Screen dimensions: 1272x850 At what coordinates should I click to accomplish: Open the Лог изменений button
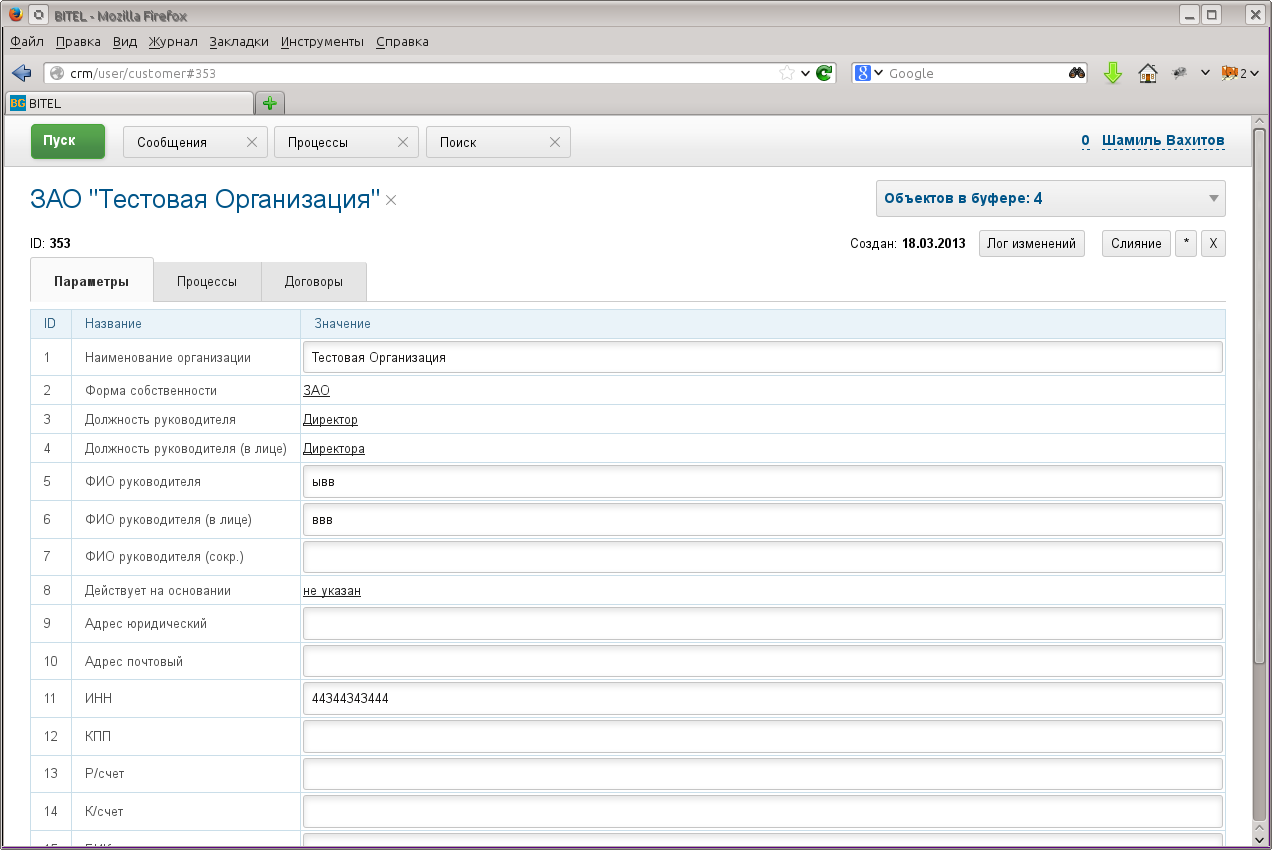tap(1031, 244)
